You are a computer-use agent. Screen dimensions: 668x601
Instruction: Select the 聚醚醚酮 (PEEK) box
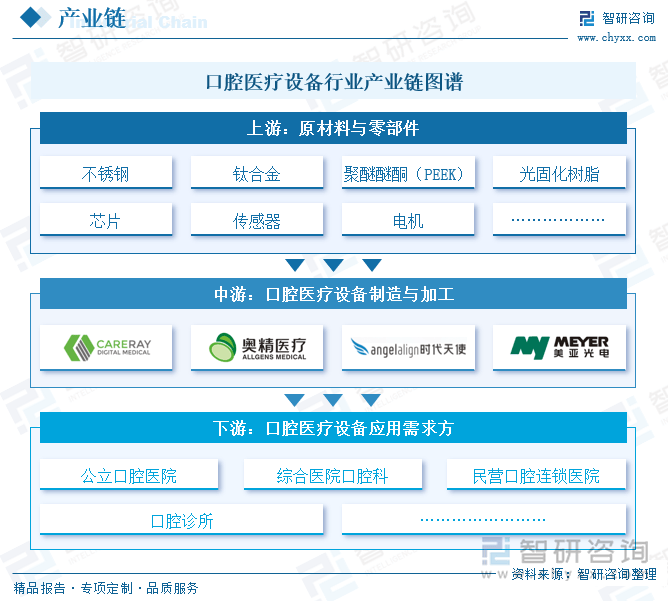(408, 173)
